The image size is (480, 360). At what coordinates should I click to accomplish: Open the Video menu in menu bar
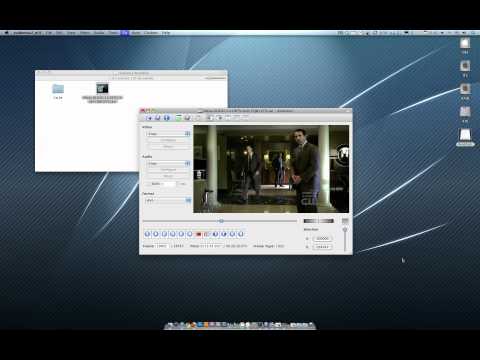point(85,33)
